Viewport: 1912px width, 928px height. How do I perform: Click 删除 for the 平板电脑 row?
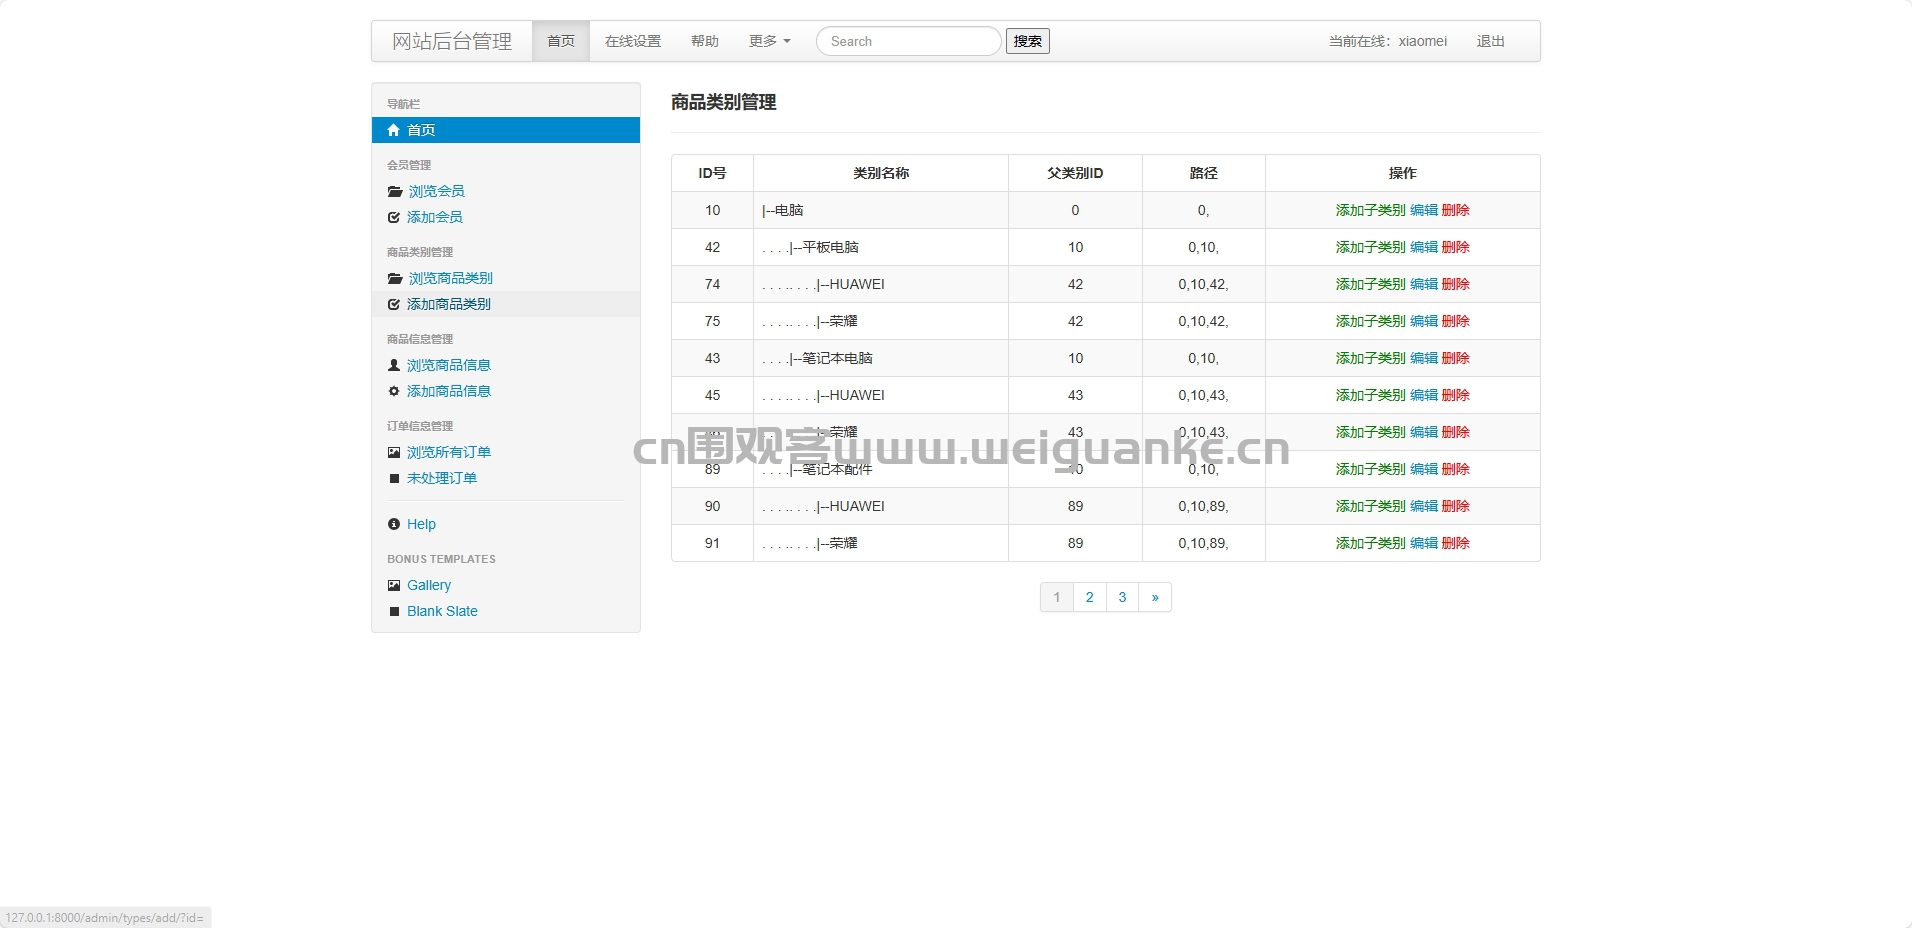pos(1456,247)
